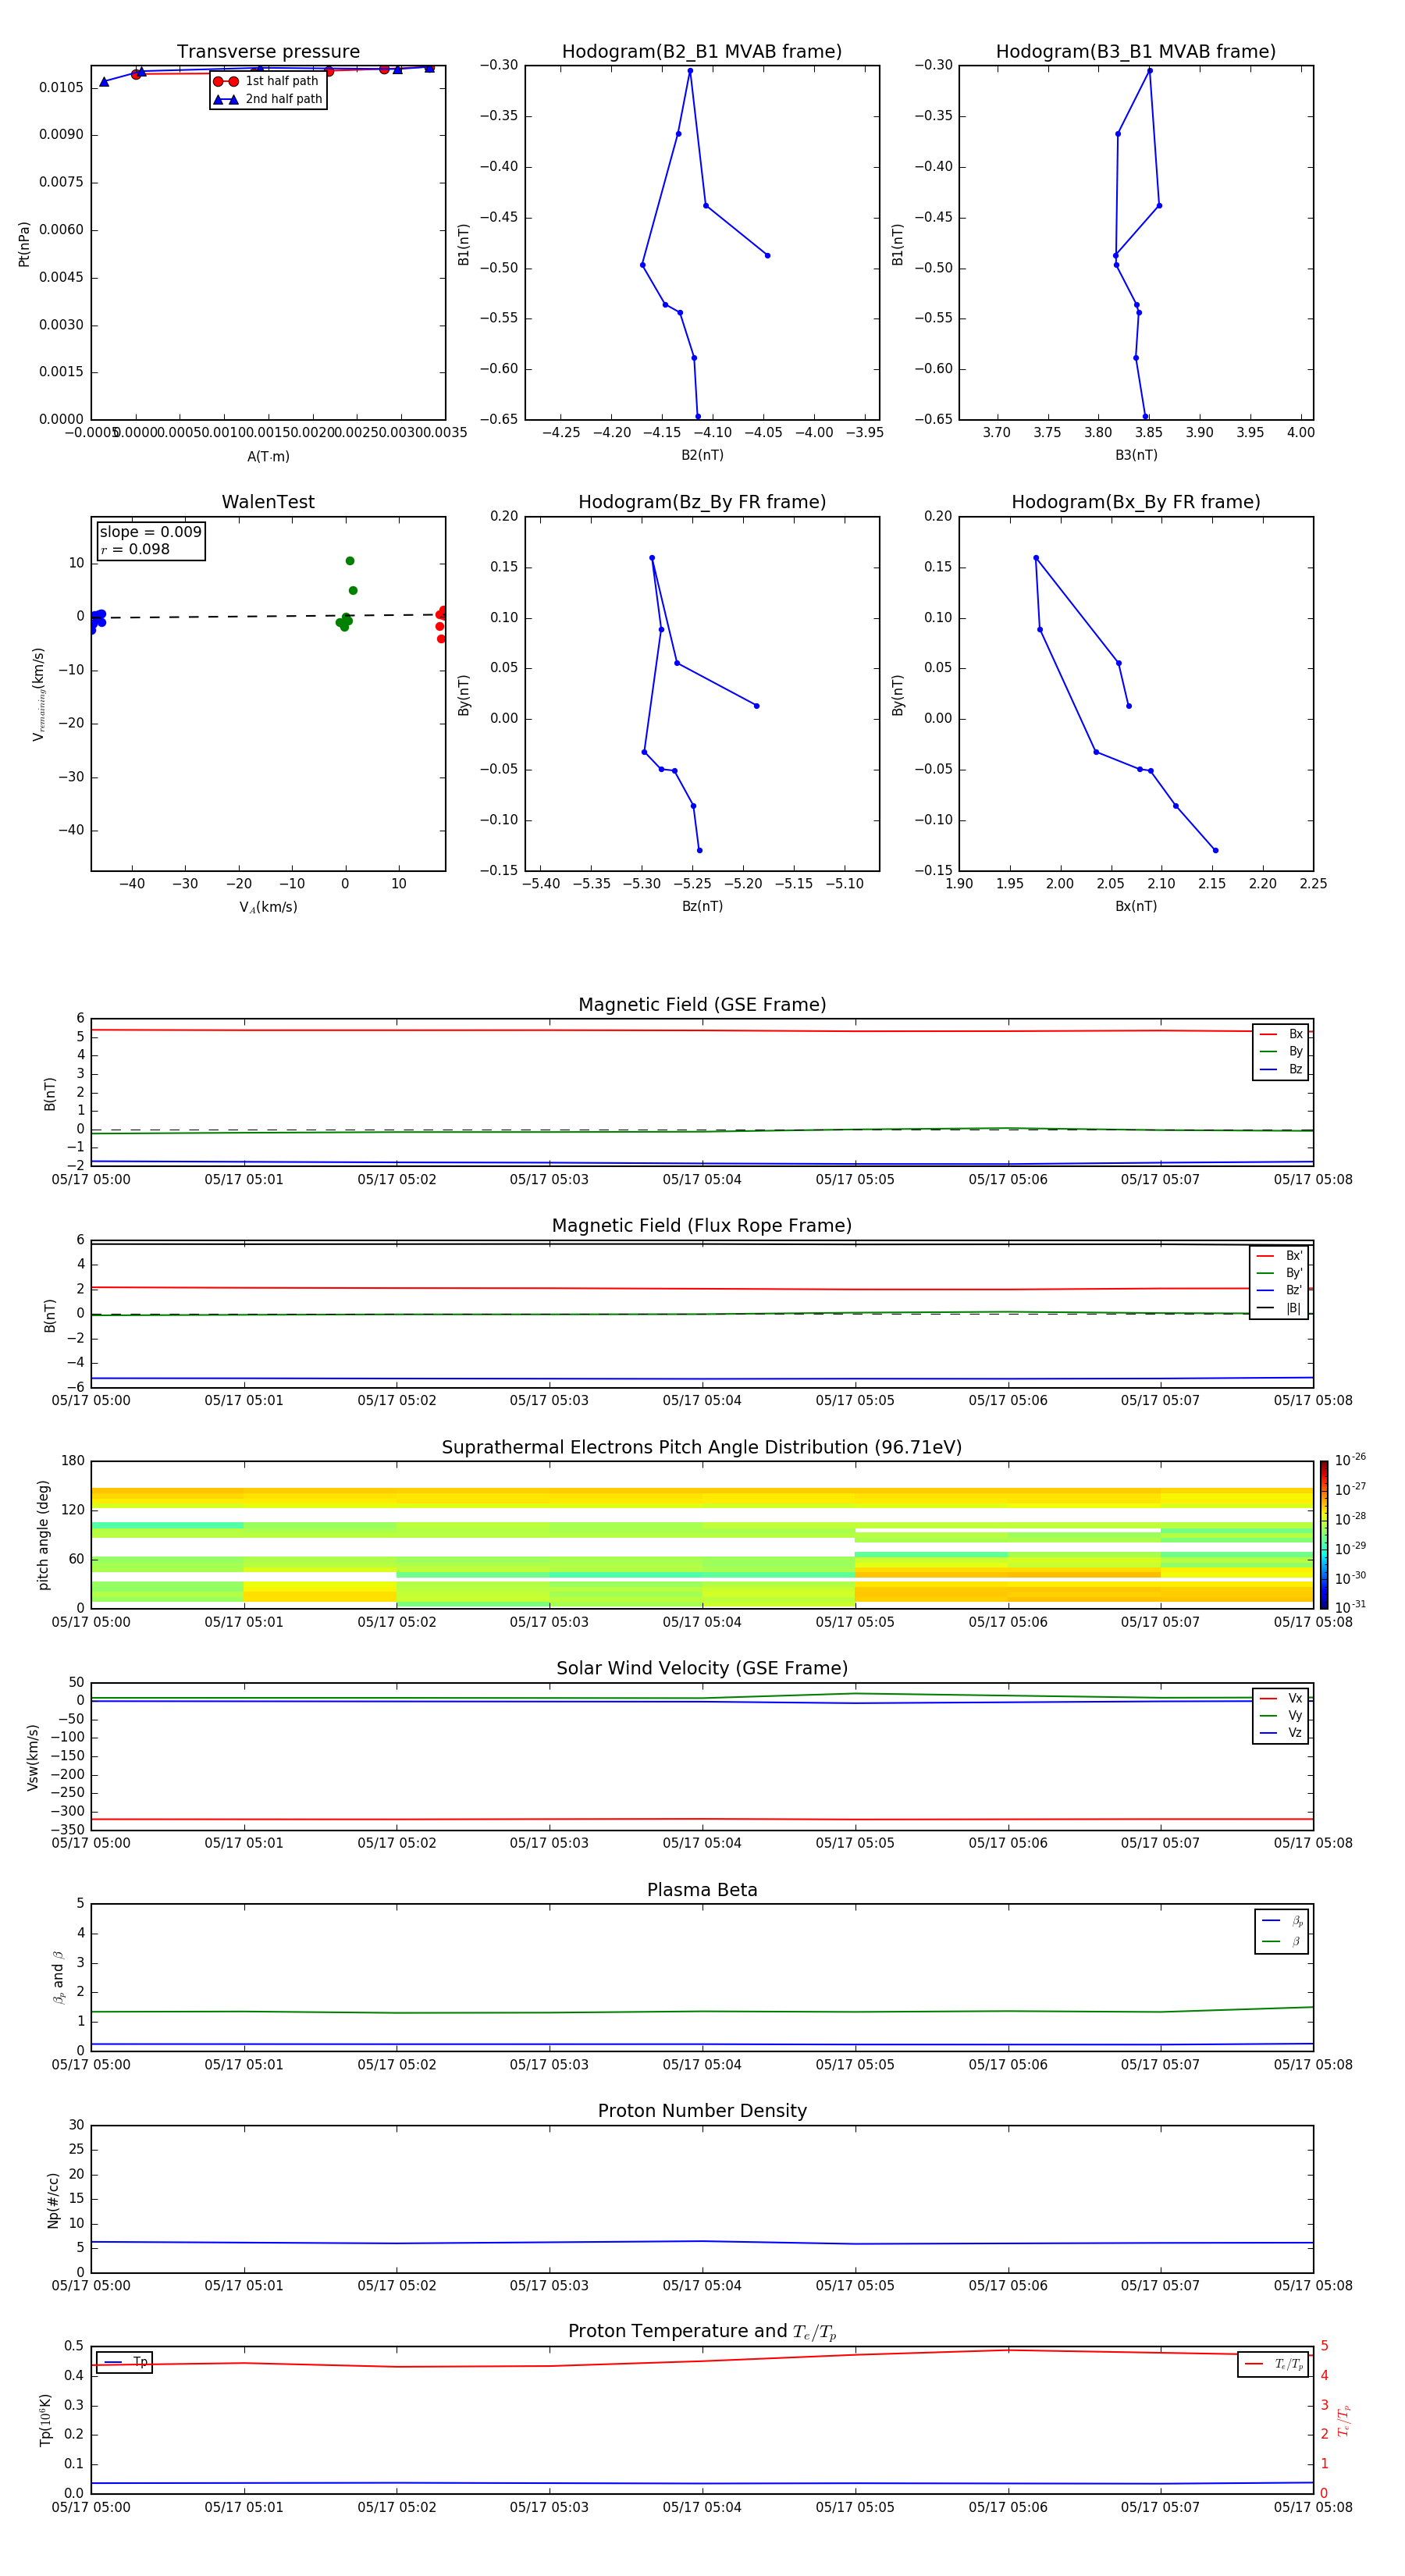
Task: Select Bx in the GSE magnetic field legend
Action: click(1281, 1034)
